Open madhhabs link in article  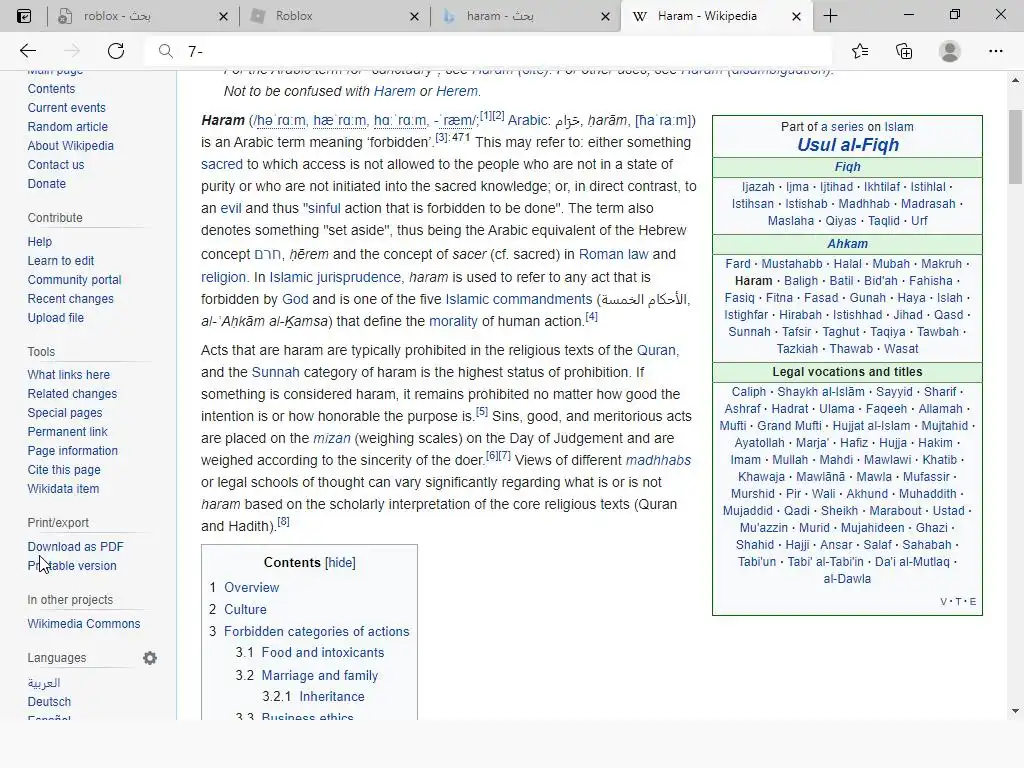pyautogui.click(x=658, y=460)
